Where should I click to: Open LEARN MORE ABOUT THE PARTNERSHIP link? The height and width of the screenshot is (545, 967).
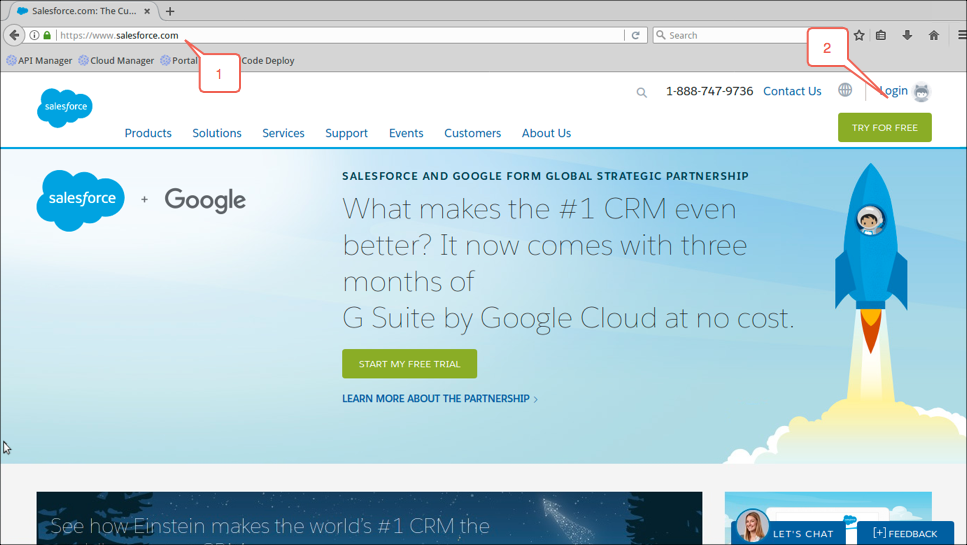pyautogui.click(x=440, y=399)
